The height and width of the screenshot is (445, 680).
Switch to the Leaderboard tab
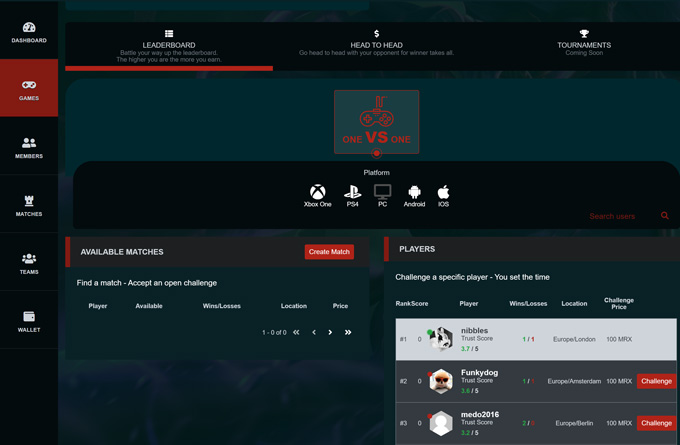click(x=169, y=46)
